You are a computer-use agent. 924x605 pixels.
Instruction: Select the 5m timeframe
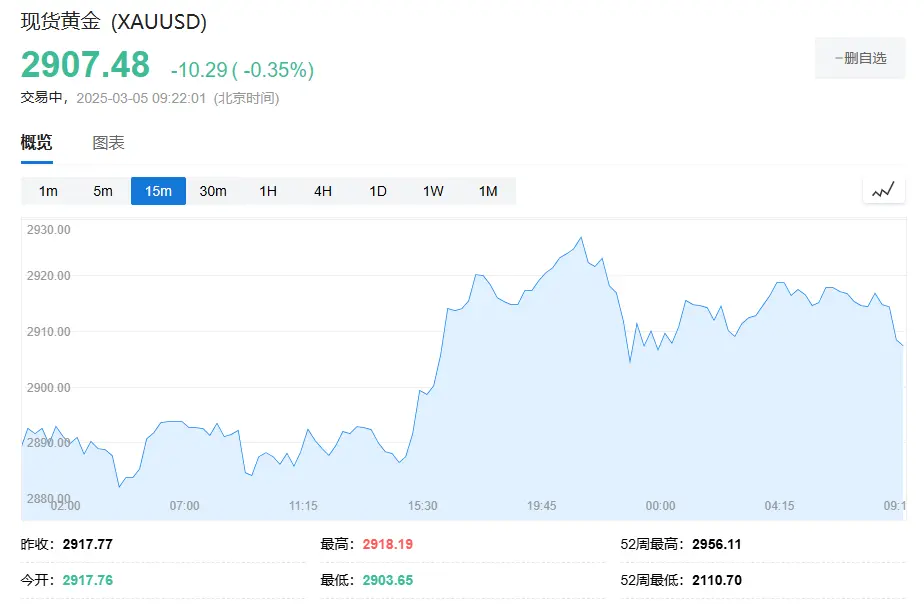103,191
